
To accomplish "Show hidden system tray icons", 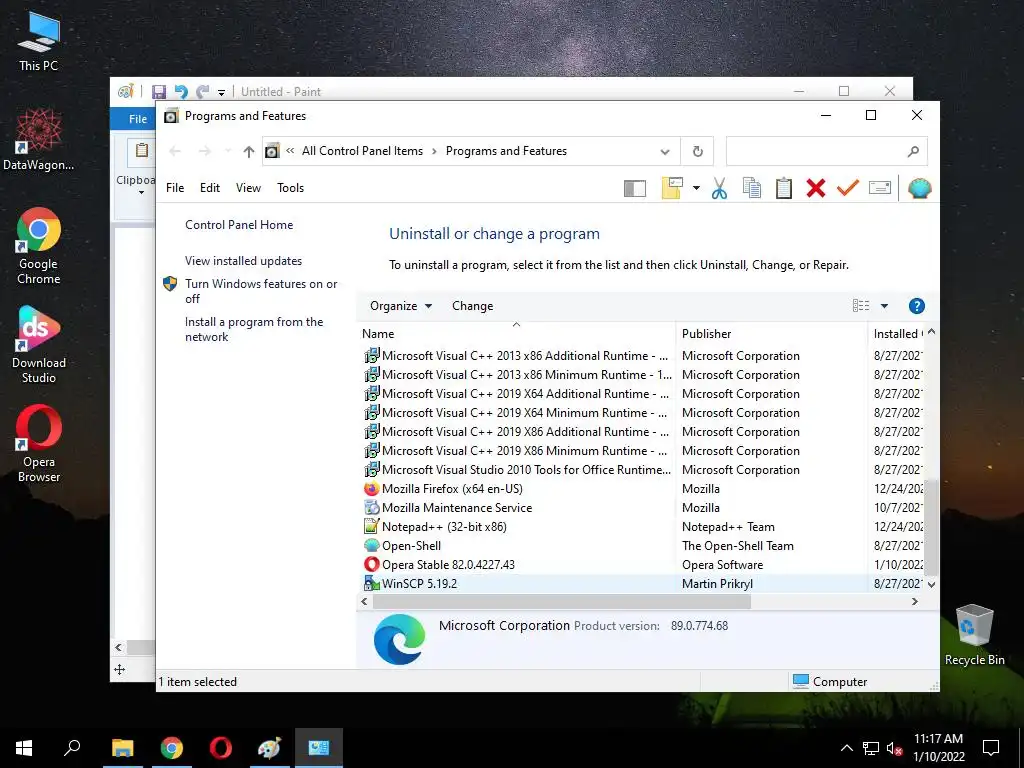I will (x=846, y=748).
